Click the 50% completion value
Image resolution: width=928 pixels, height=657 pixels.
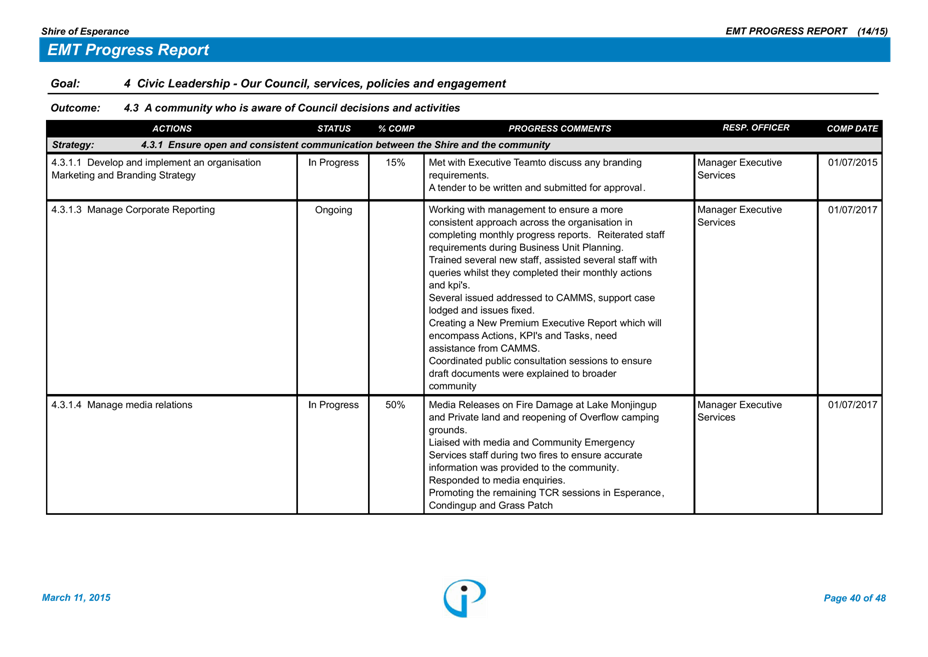[395, 405]
